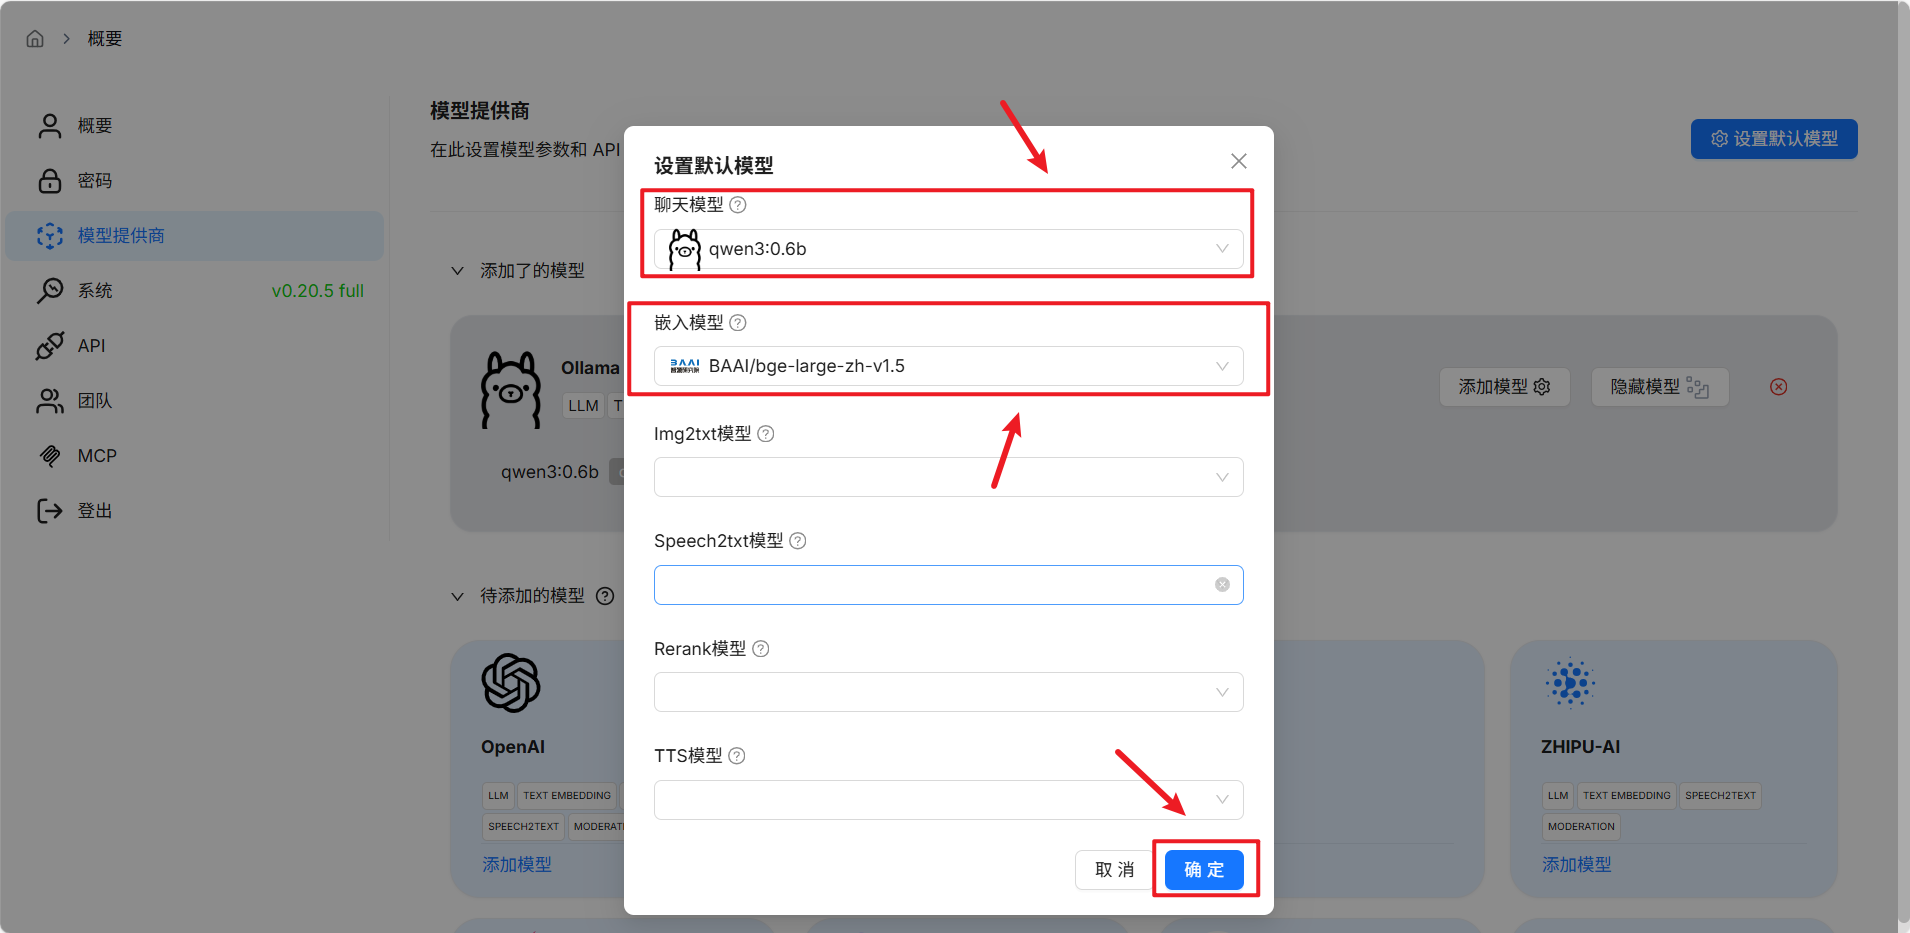Click the help icon next to TTS模型
1910x933 pixels.
737,756
